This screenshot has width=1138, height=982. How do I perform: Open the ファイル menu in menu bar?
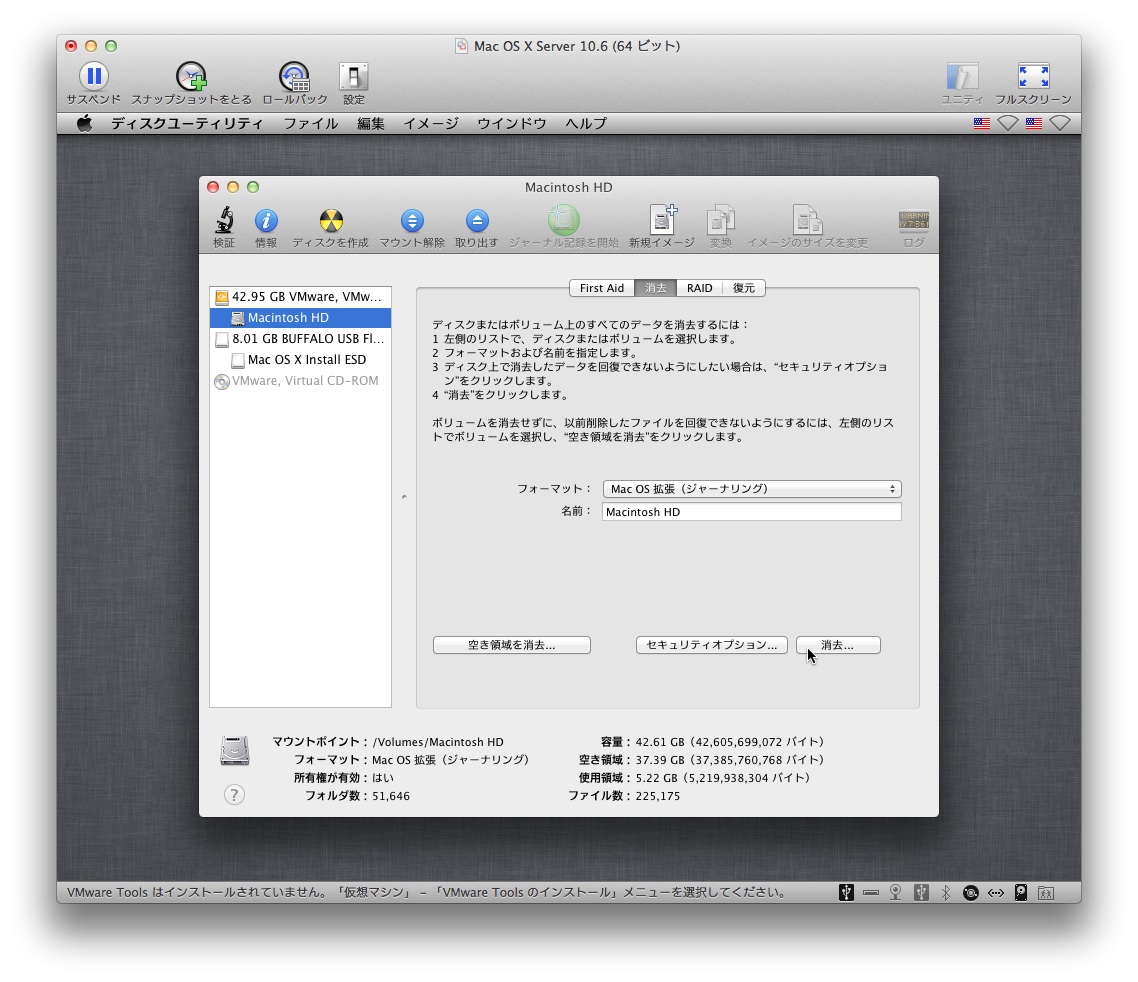310,124
